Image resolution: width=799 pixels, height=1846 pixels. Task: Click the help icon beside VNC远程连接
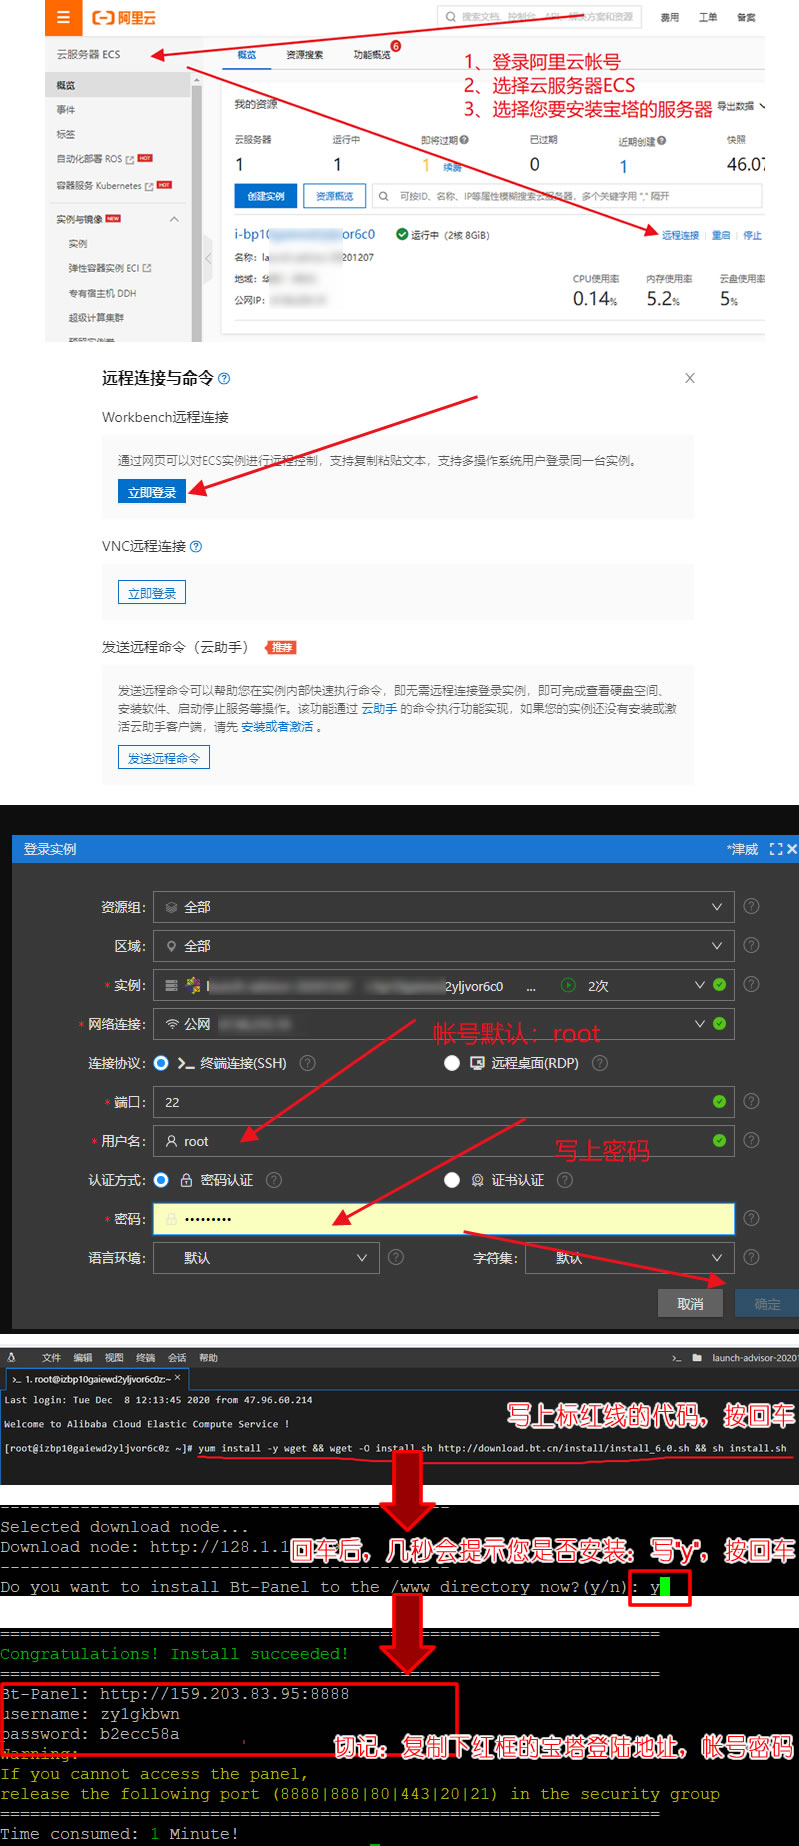[x=196, y=546]
